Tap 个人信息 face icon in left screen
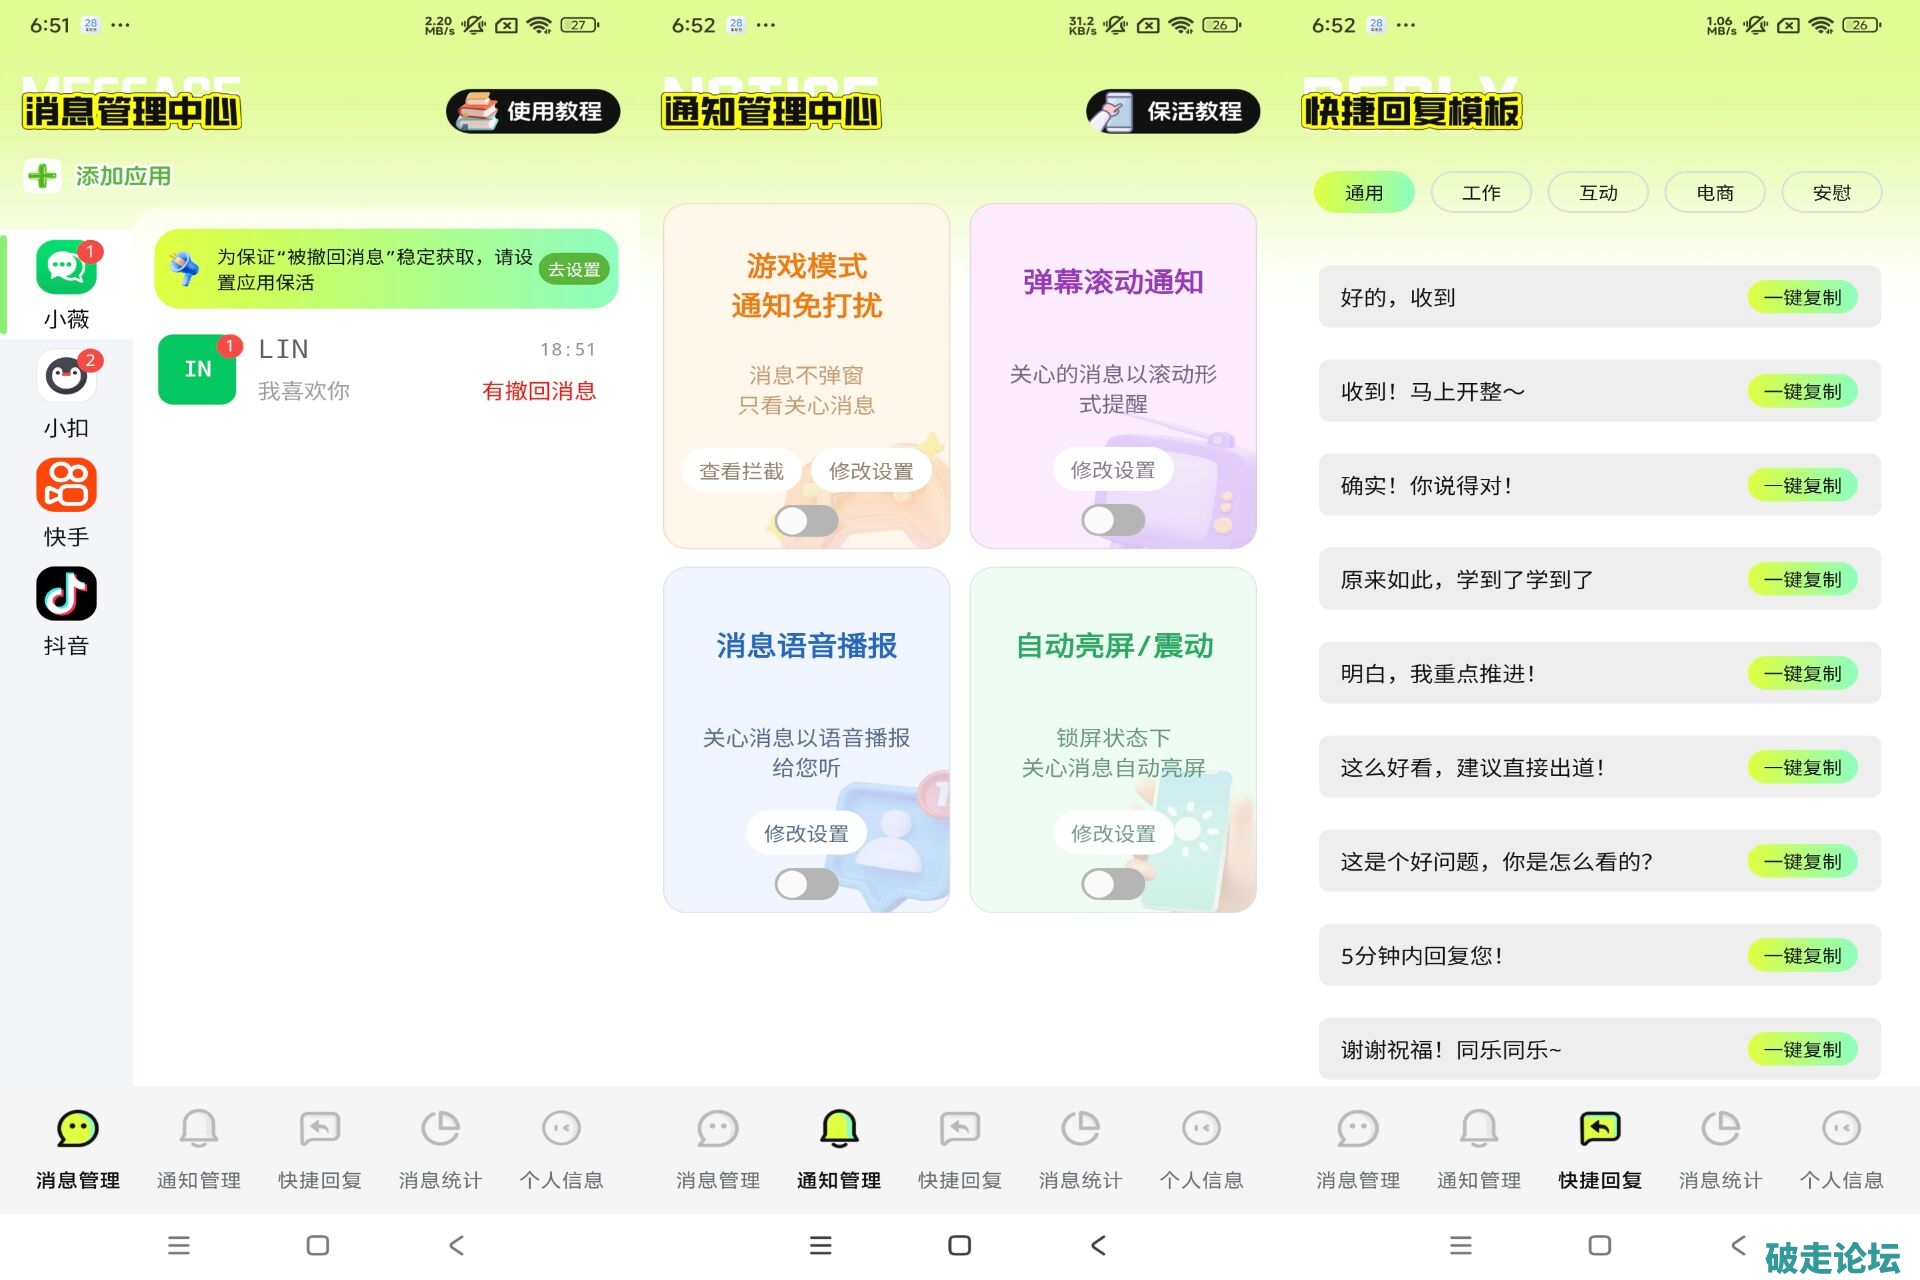The width and height of the screenshot is (1920, 1280). point(561,1129)
